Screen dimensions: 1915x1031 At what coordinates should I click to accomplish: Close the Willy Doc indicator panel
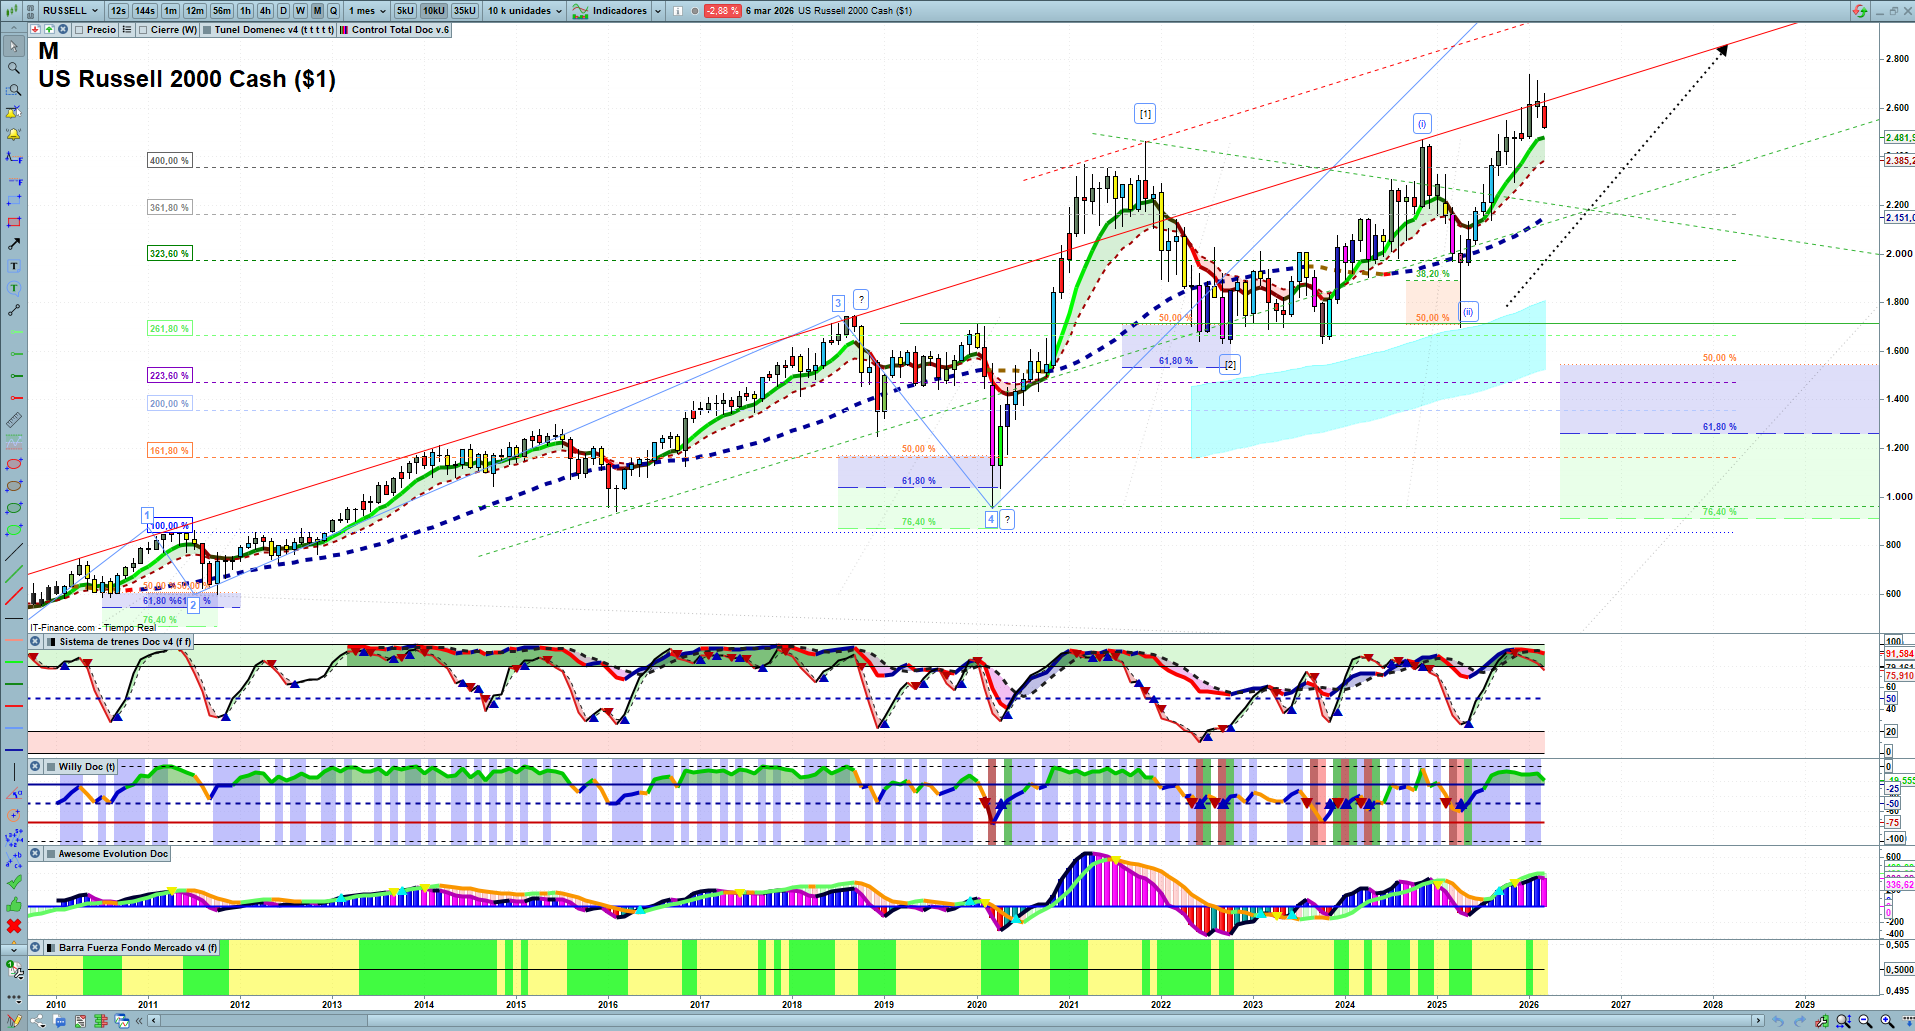[x=35, y=767]
